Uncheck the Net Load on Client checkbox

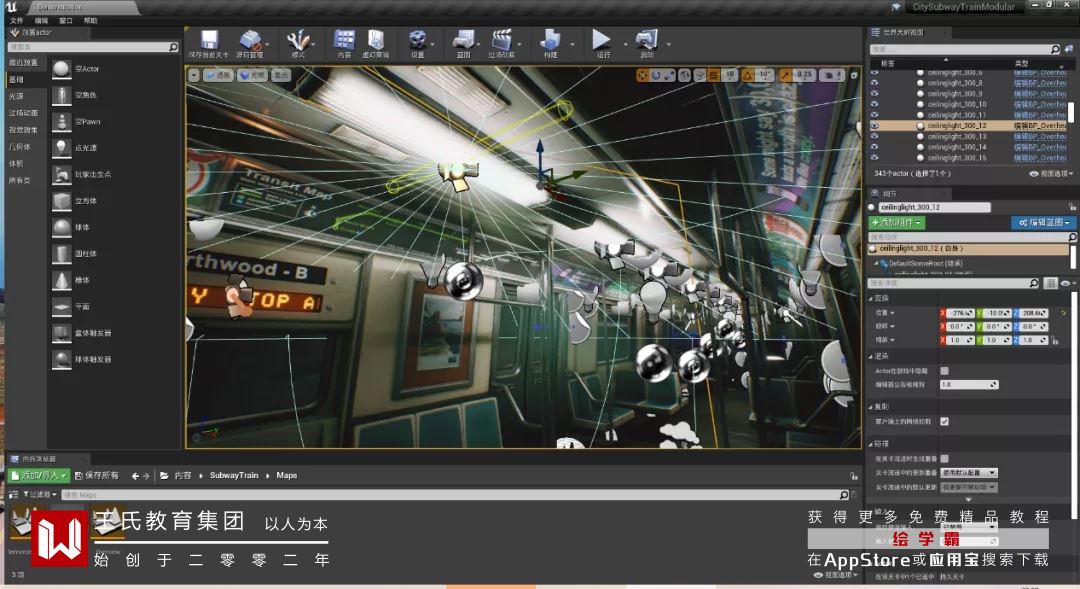coord(945,421)
